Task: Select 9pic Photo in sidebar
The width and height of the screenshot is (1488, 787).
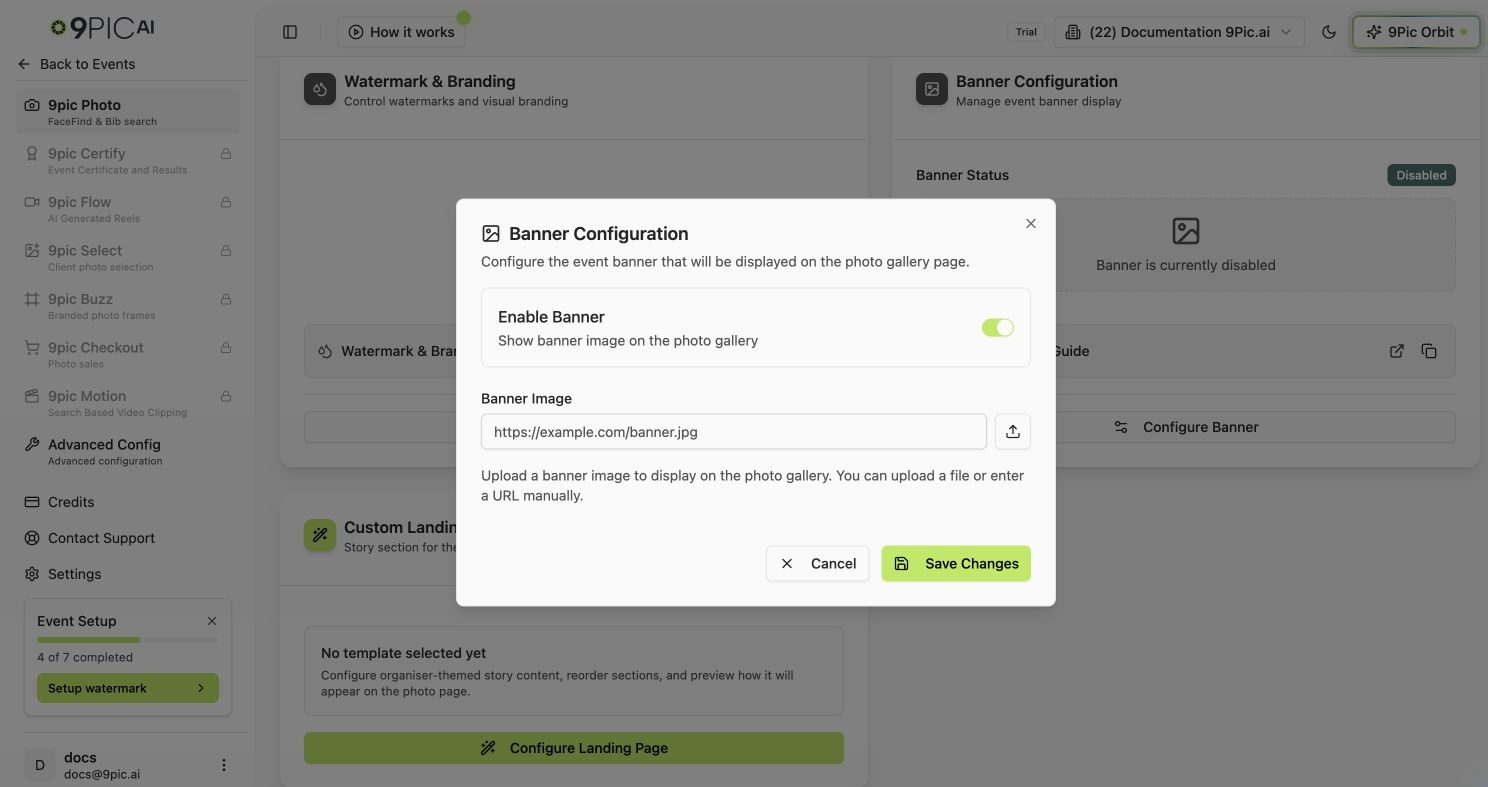Action: point(128,112)
